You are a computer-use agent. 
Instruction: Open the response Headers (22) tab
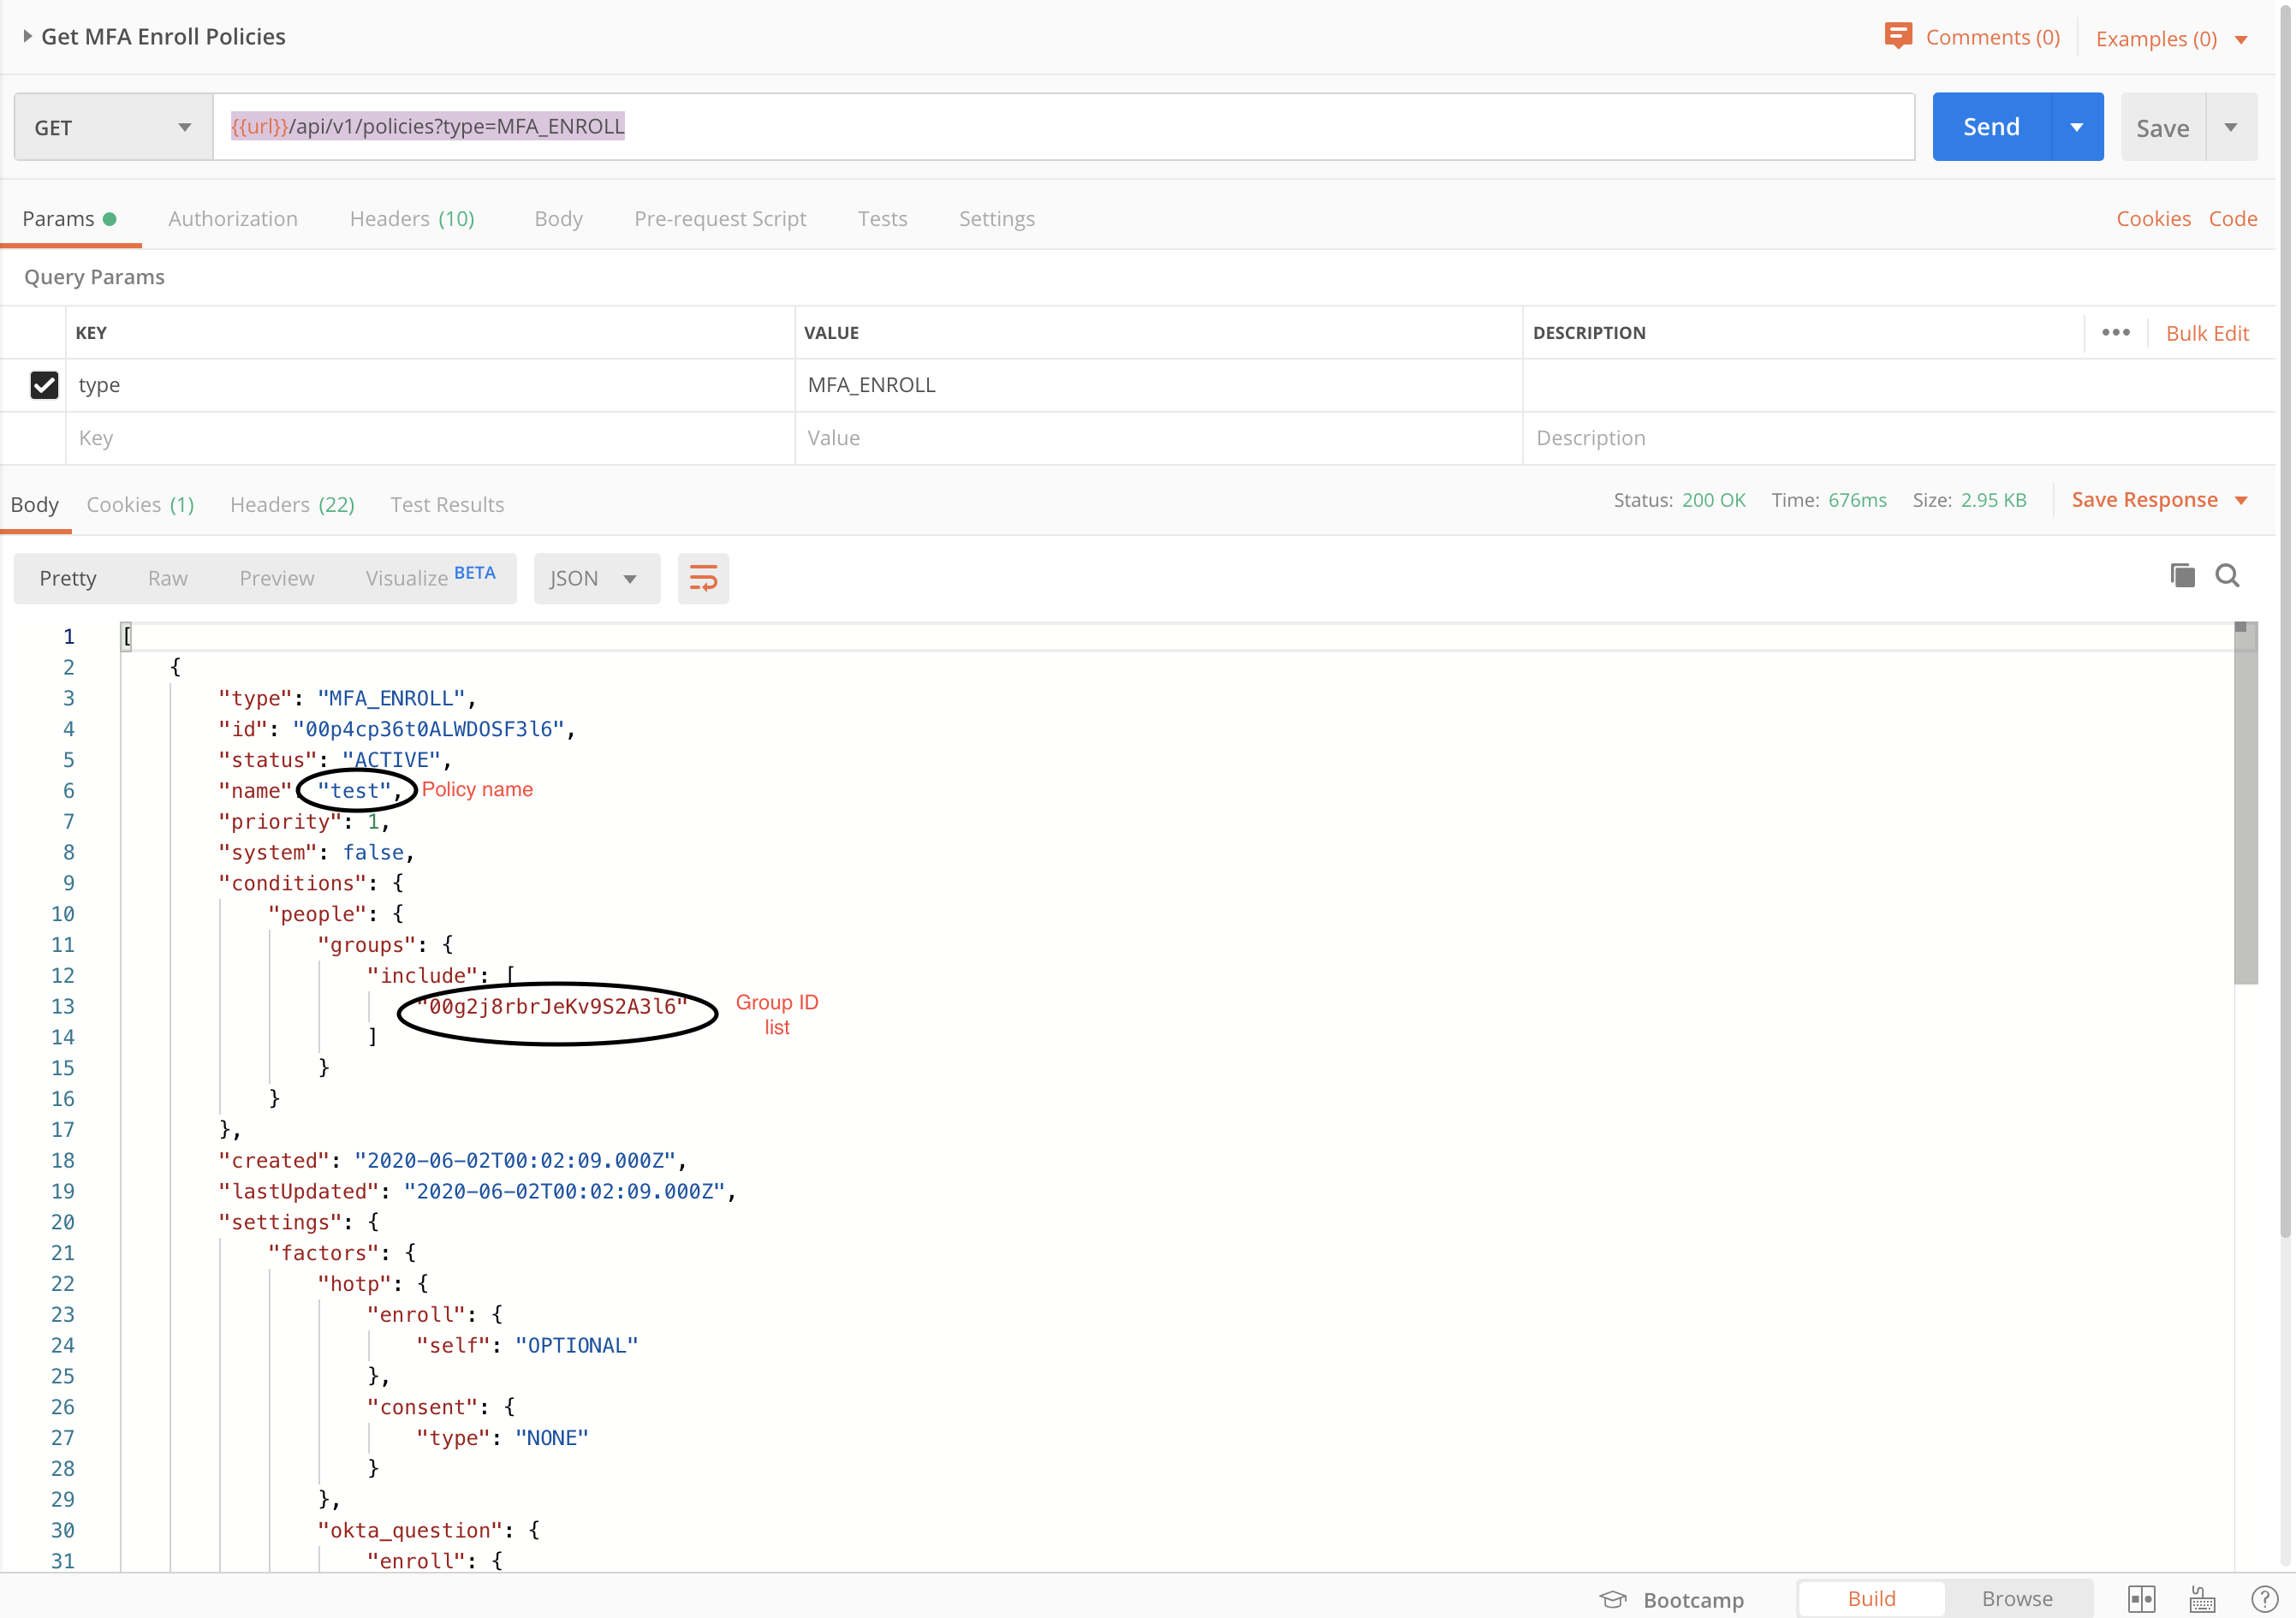292,504
